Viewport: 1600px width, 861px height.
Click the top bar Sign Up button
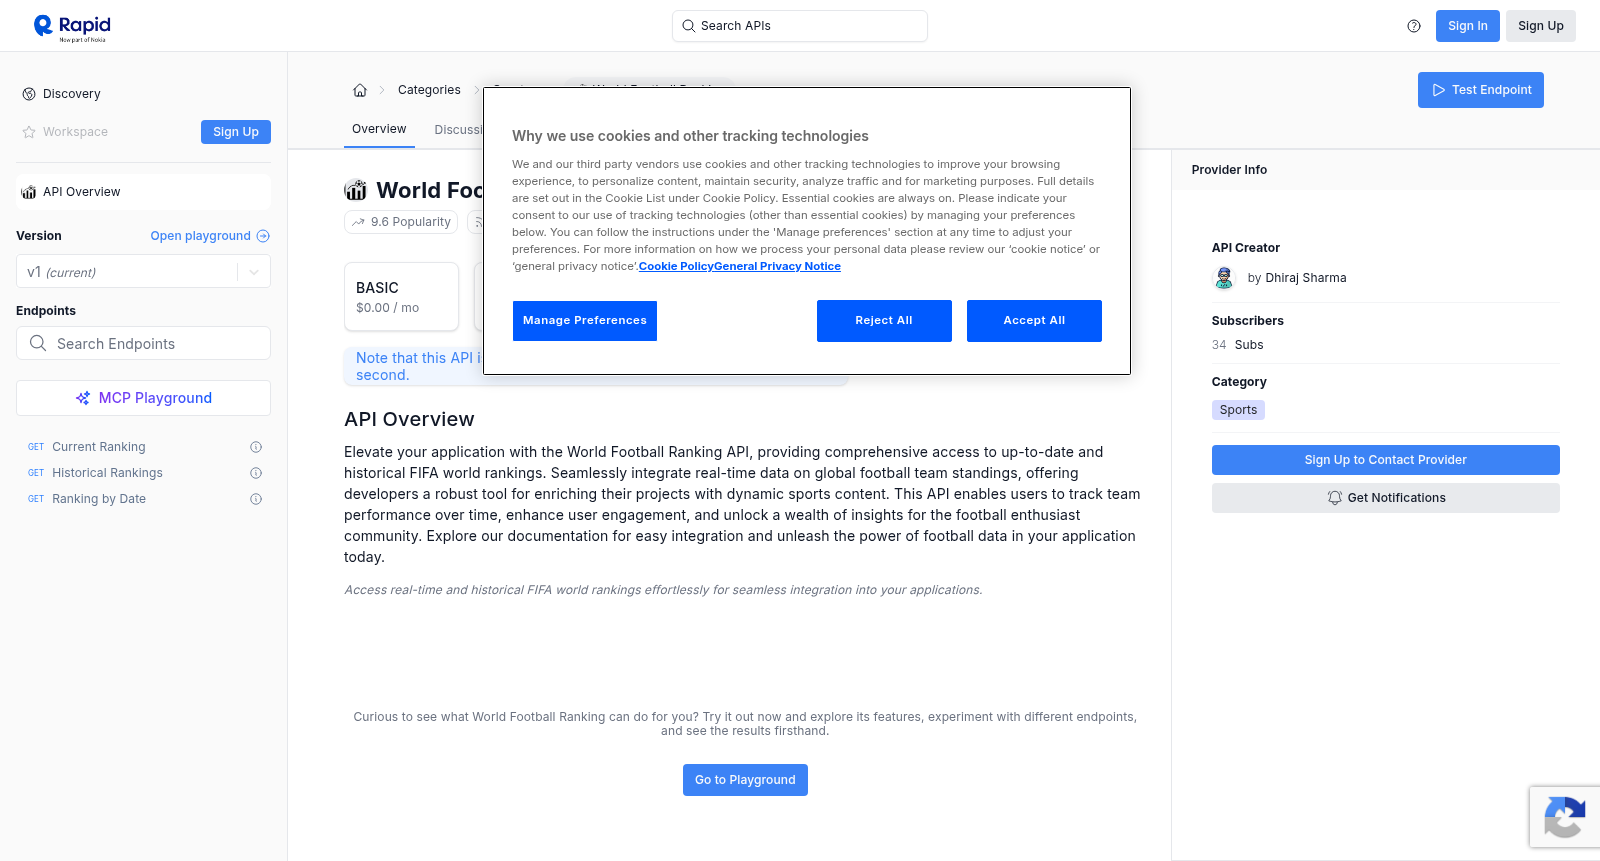click(x=1541, y=26)
